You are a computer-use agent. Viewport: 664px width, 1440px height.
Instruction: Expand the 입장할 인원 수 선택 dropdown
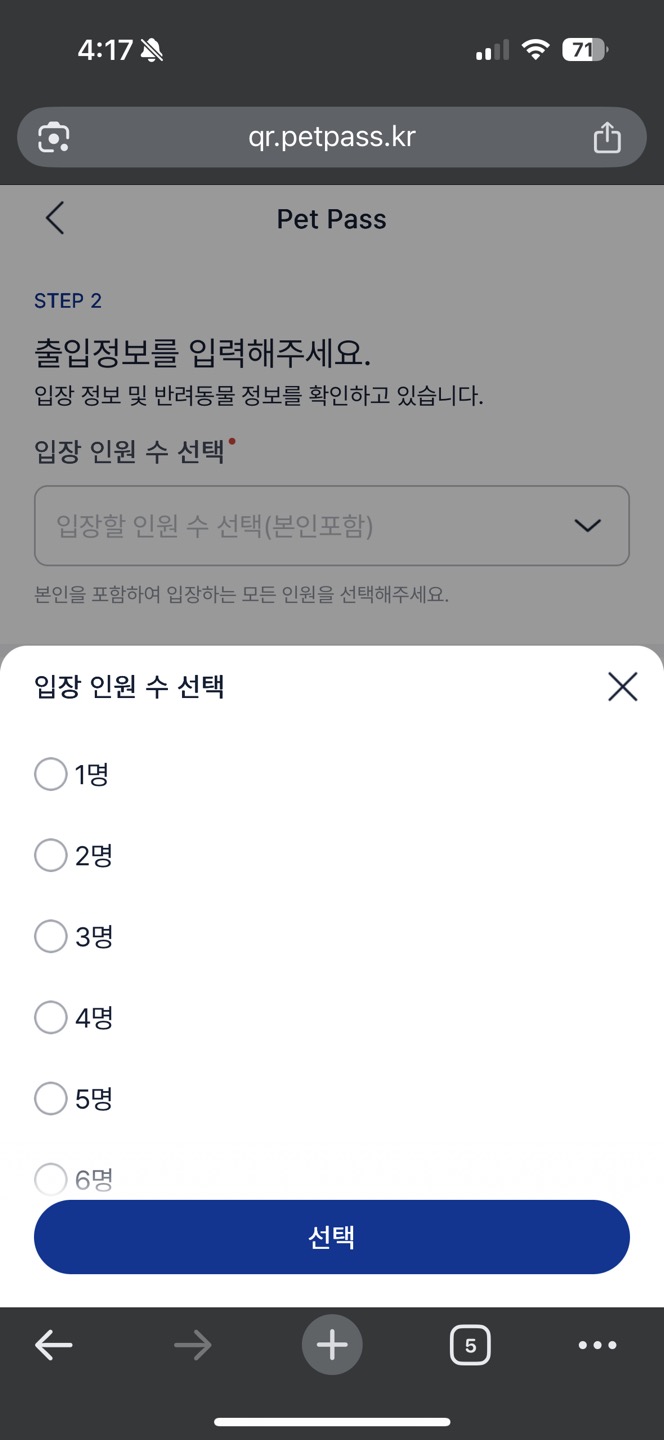click(x=300, y=526)
